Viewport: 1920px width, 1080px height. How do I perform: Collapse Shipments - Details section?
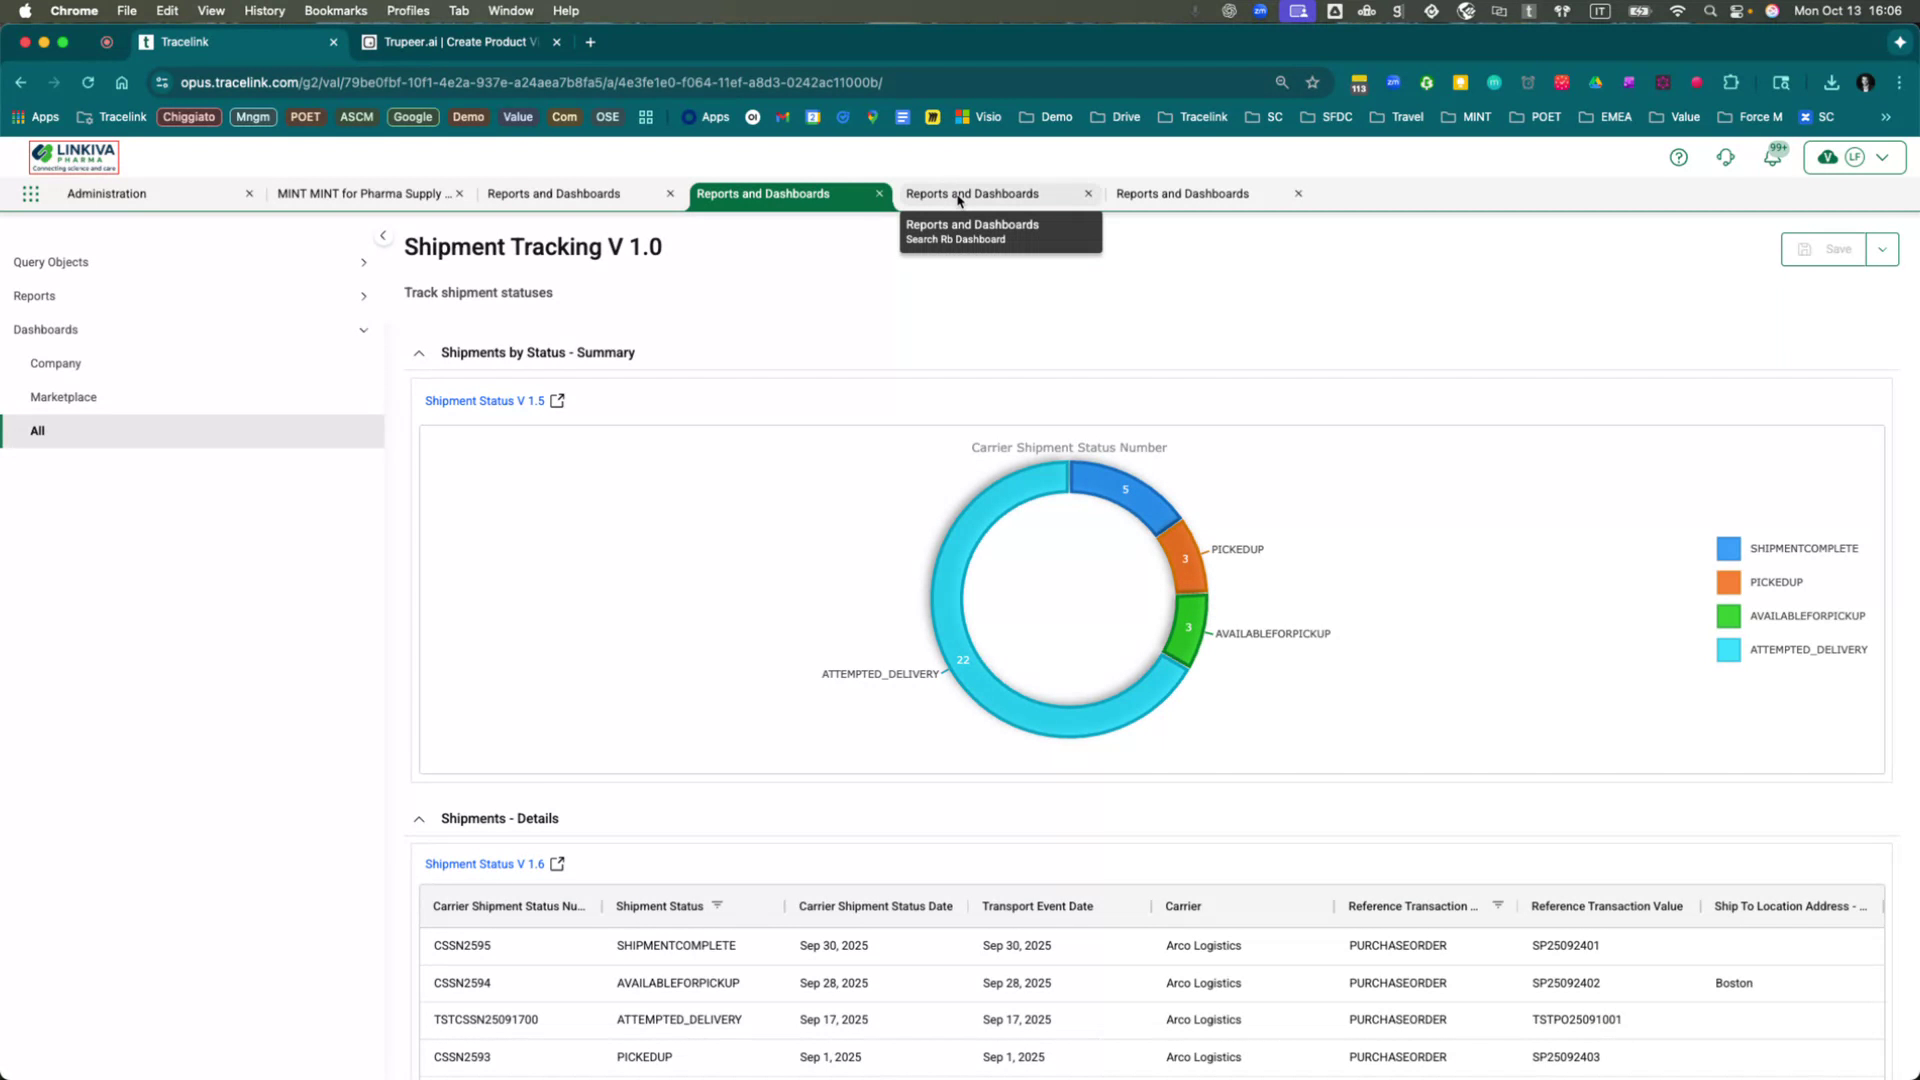419,819
